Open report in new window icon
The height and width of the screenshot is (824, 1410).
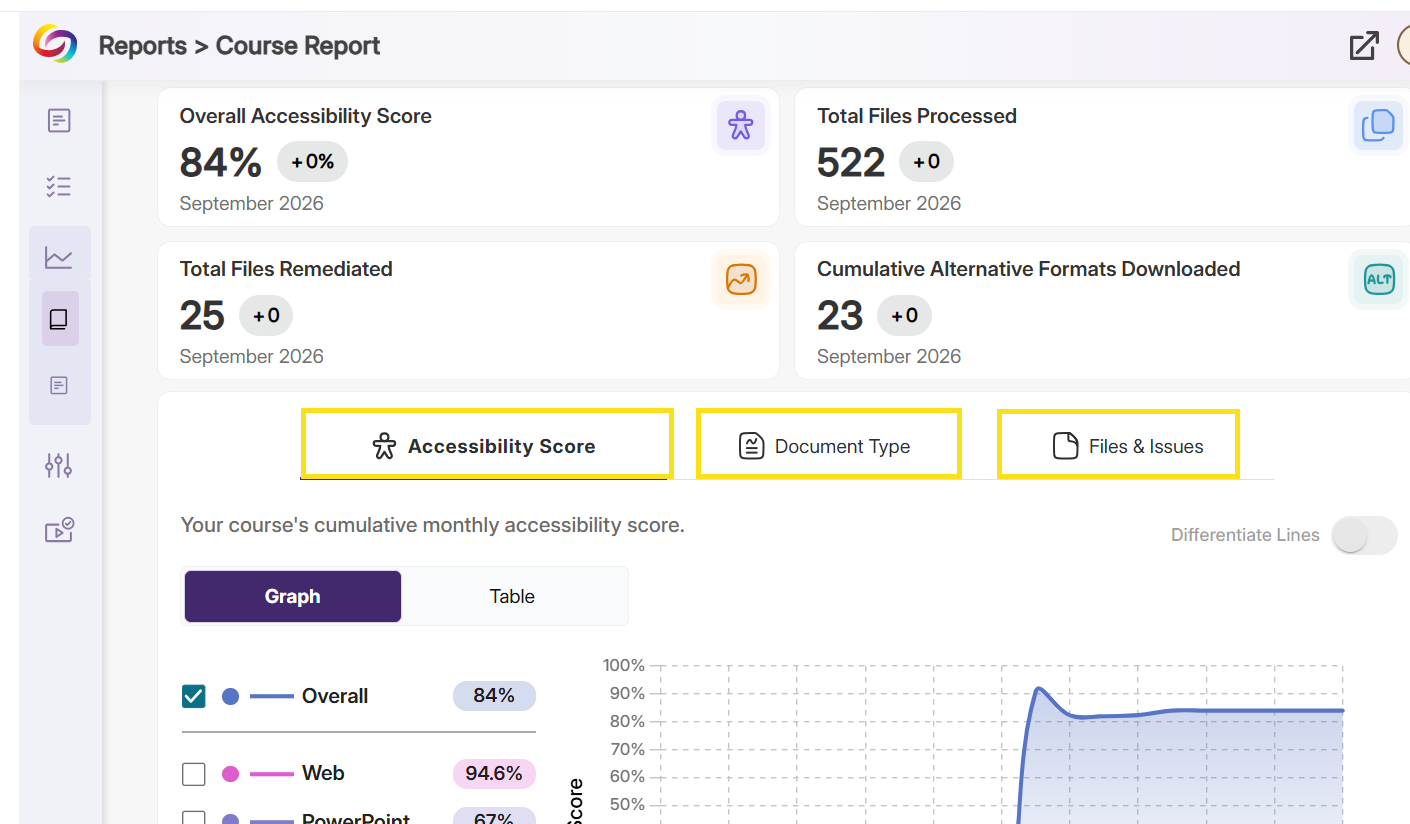click(x=1364, y=46)
